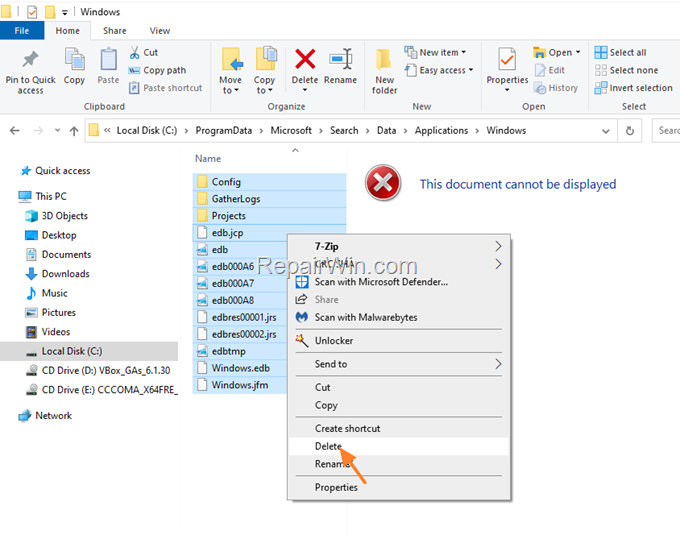Expand the 7-Zip submenu
This screenshot has height=535, width=680.
[498, 246]
